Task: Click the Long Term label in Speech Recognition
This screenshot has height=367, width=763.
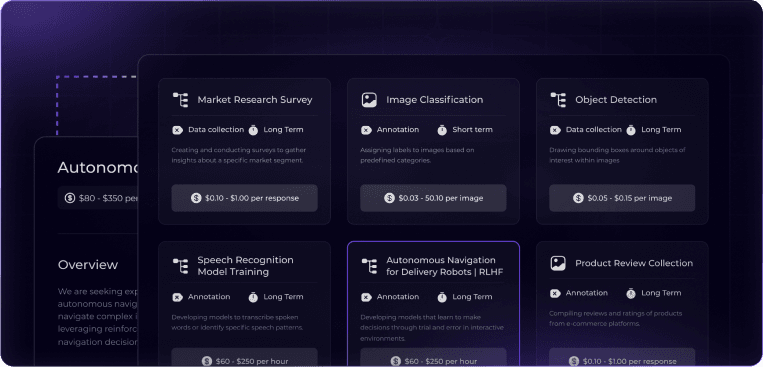Action: click(283, 297)
